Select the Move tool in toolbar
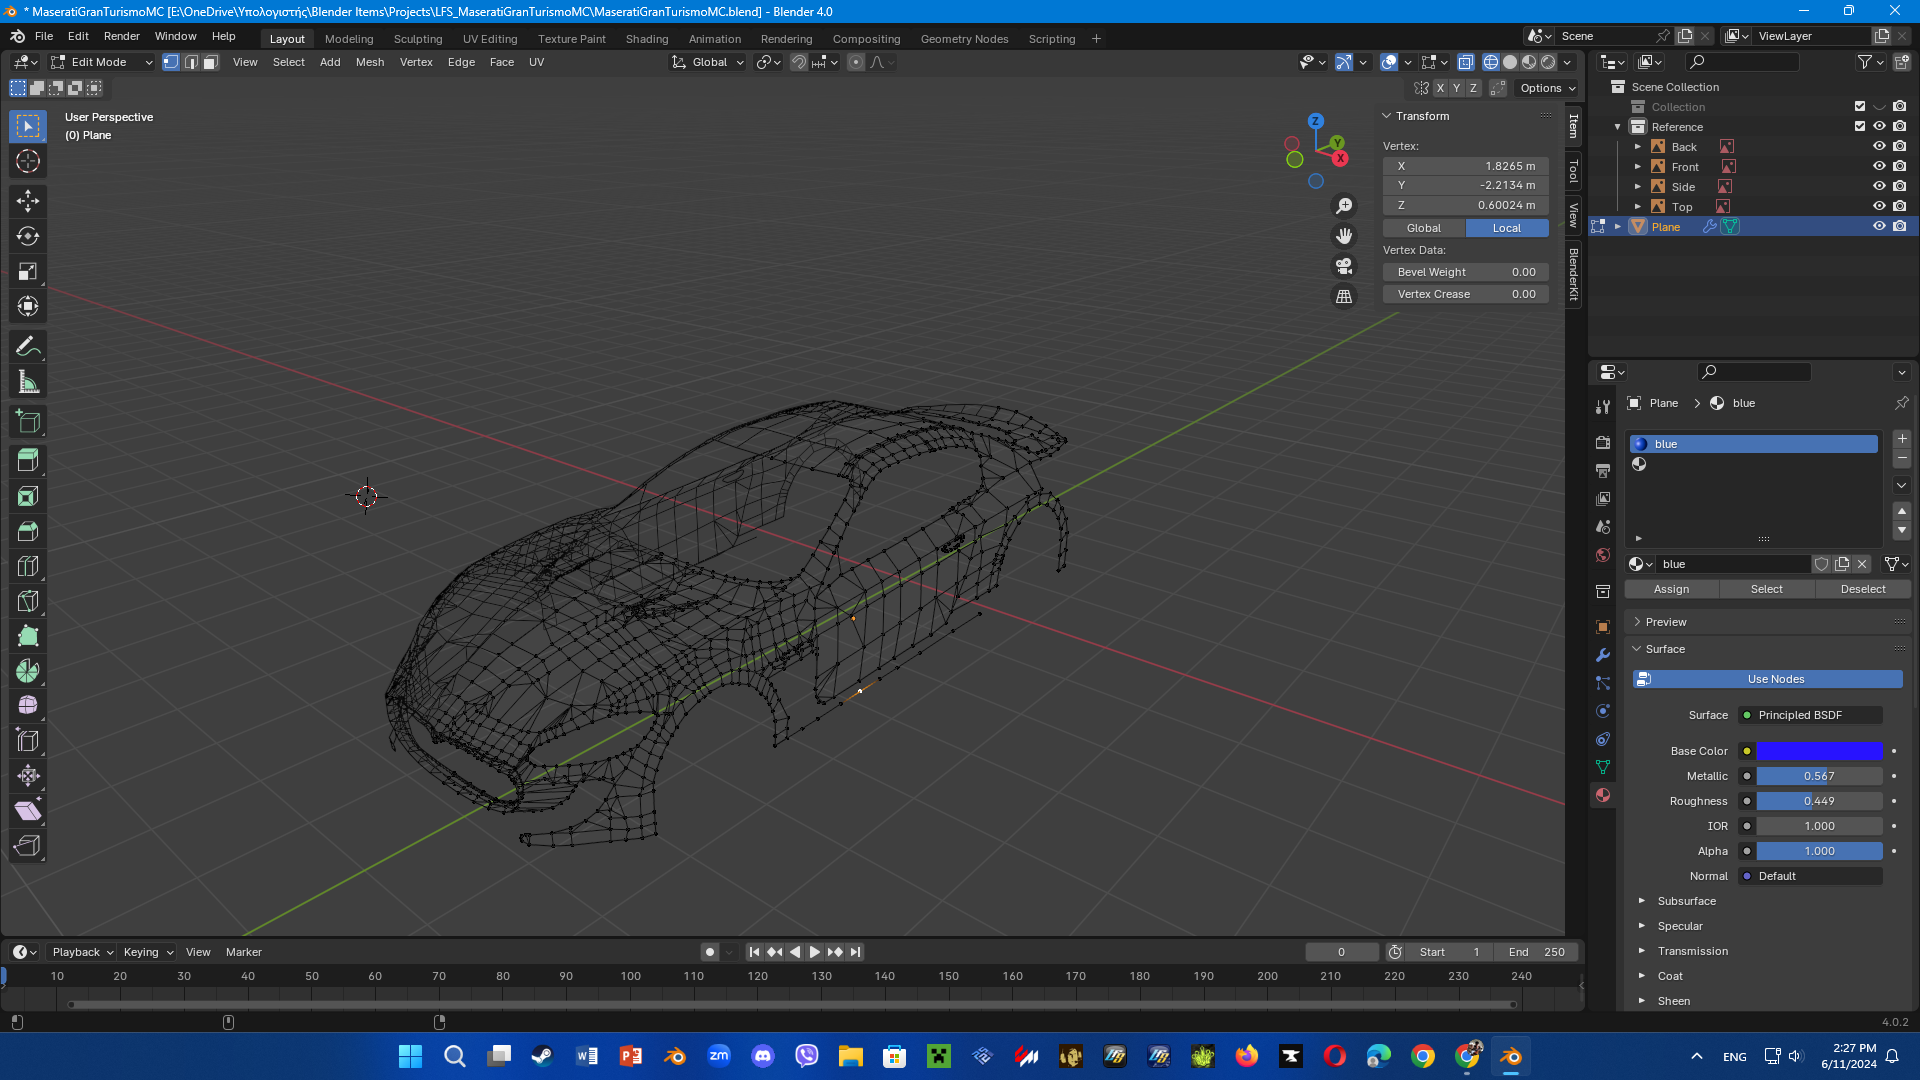This screenshot has height=1080, width=1920. 28,201
